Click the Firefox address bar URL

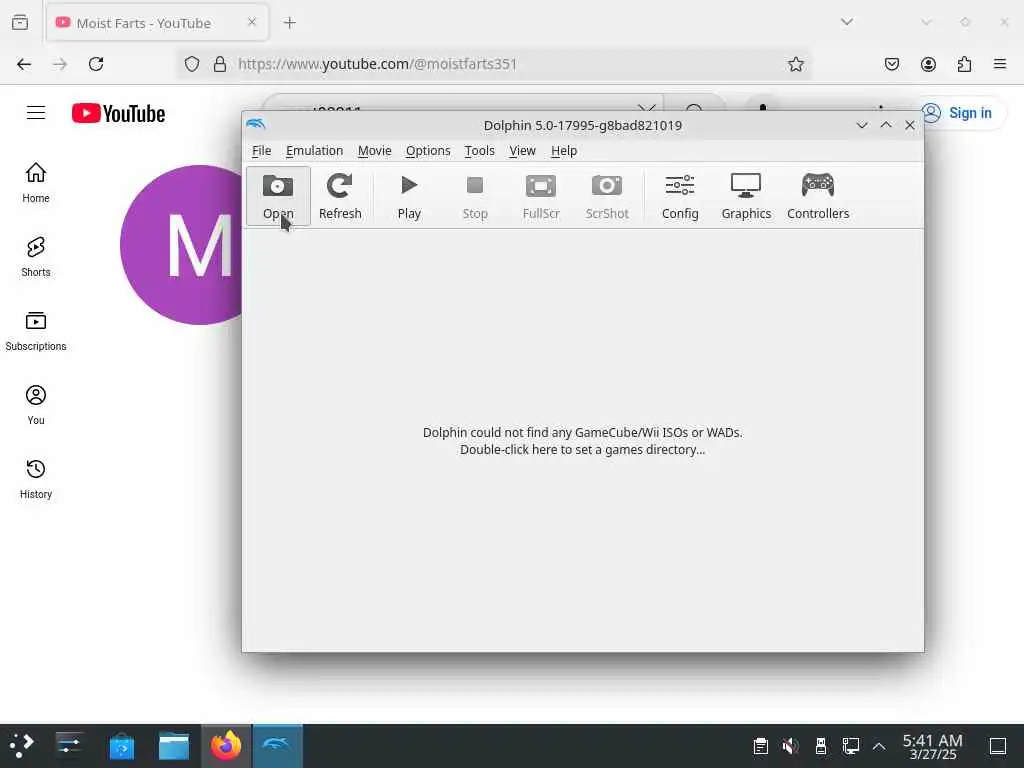coord(377,64)
